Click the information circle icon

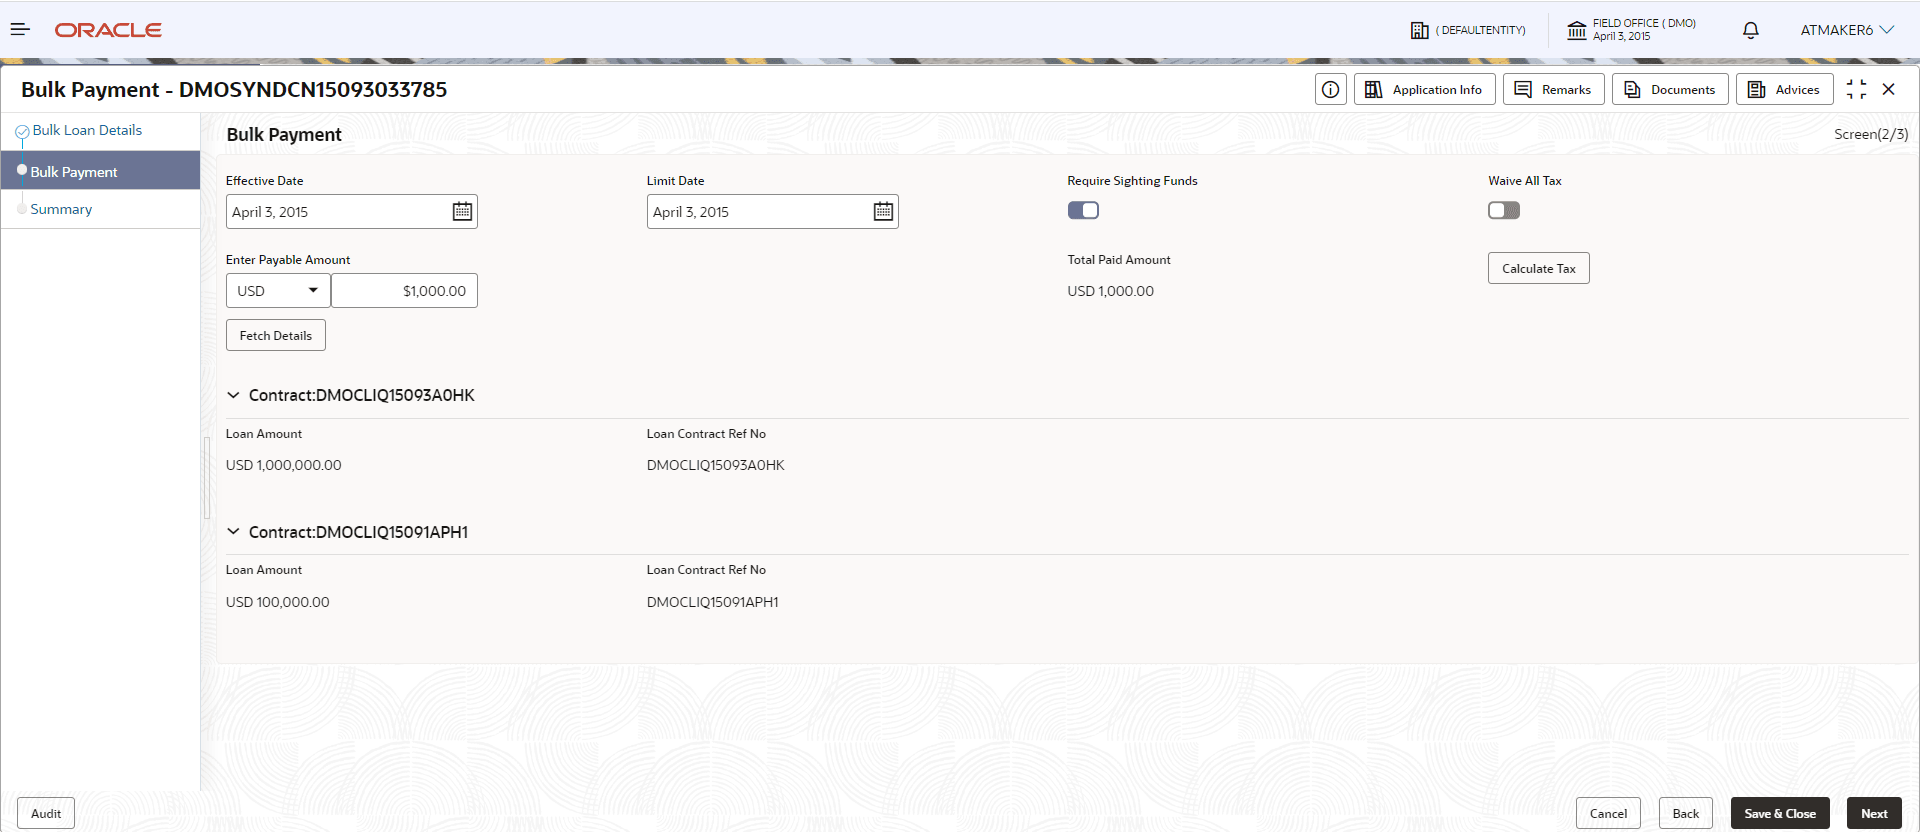pyautogui.click(x=1331, y=89)
